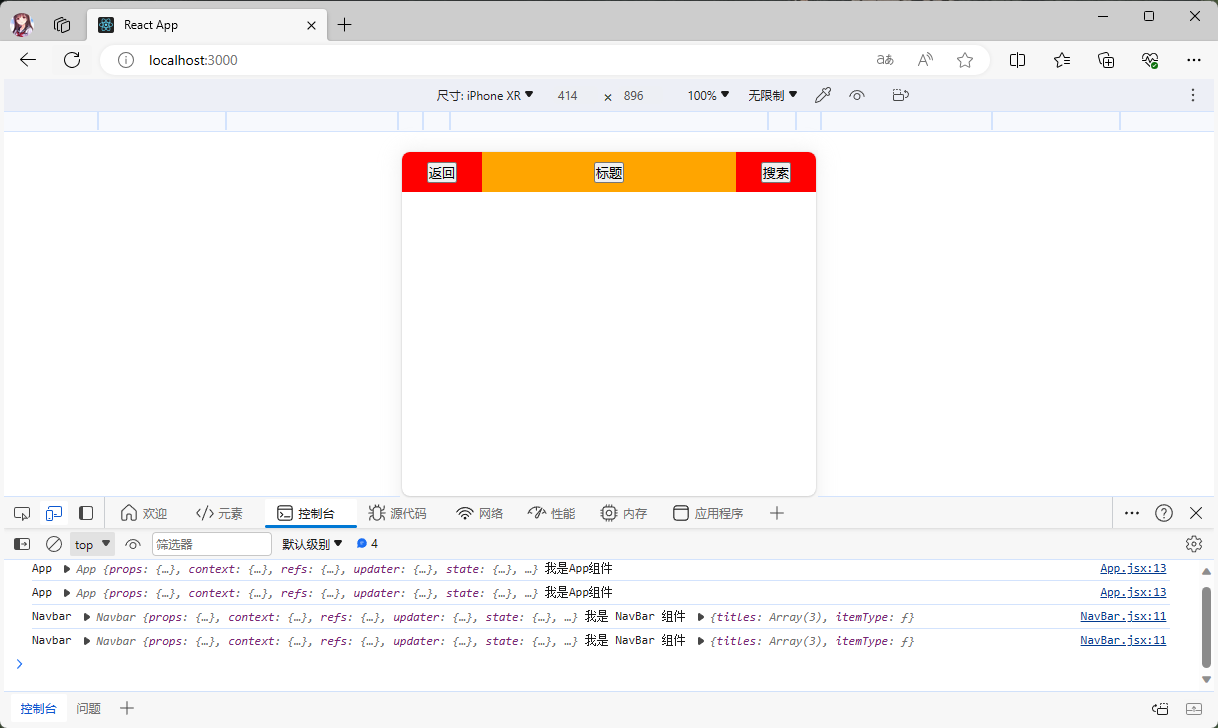Toggle live expression eye icon in console
The width and height of the screenshot is (1218, 728).
pos(133,544)
